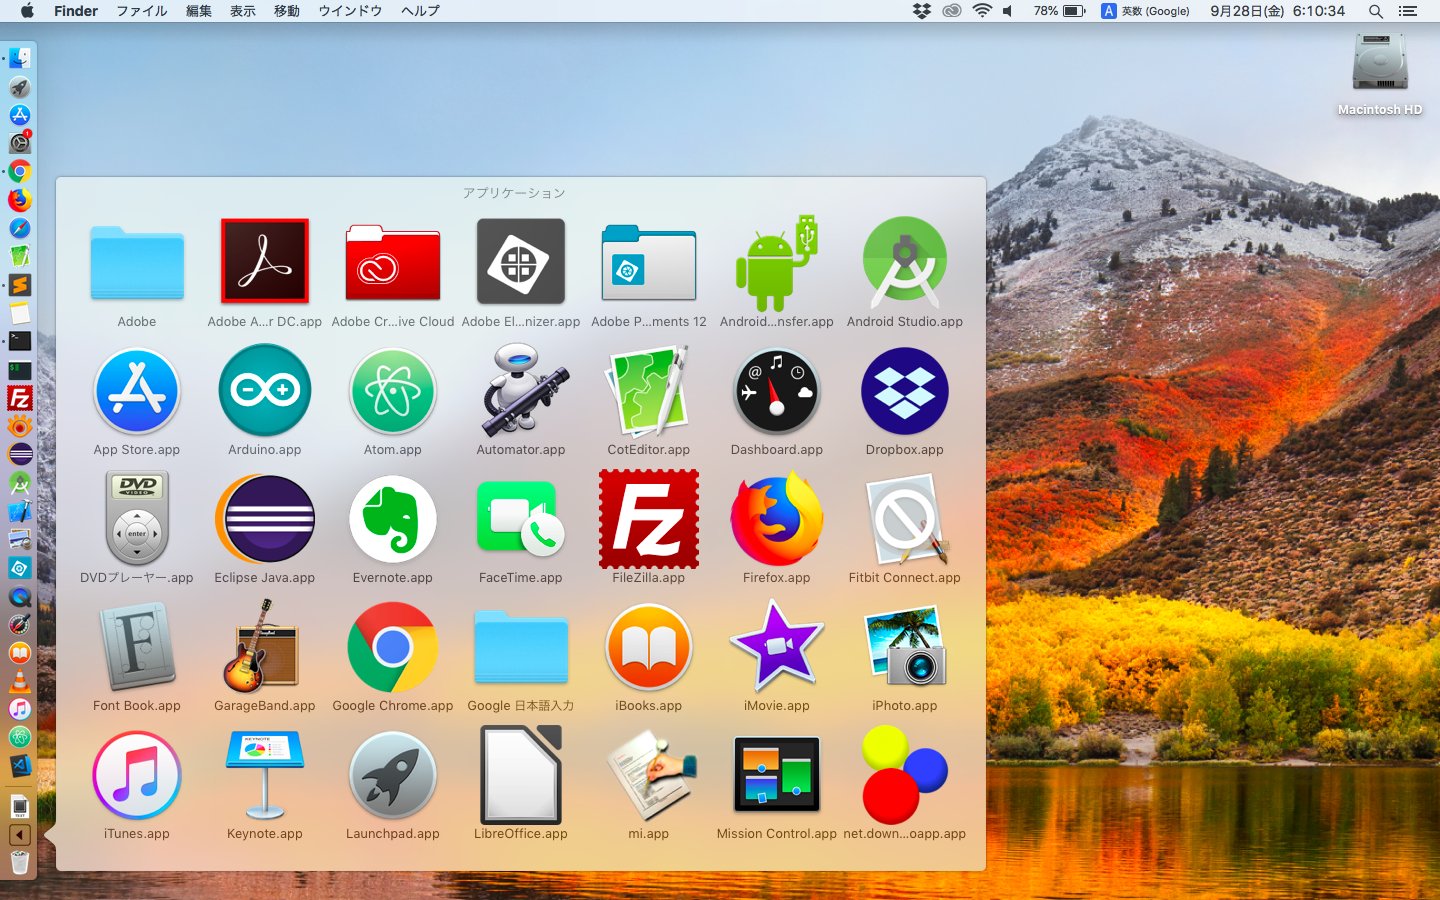The width and height of the screenshot is (1440, 900).
Task: Launch the Dropbox app icon
Action: (x=904, y=390)
